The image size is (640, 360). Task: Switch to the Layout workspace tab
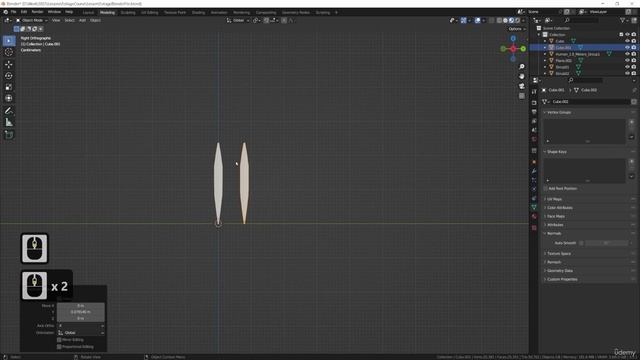[88, 13]
